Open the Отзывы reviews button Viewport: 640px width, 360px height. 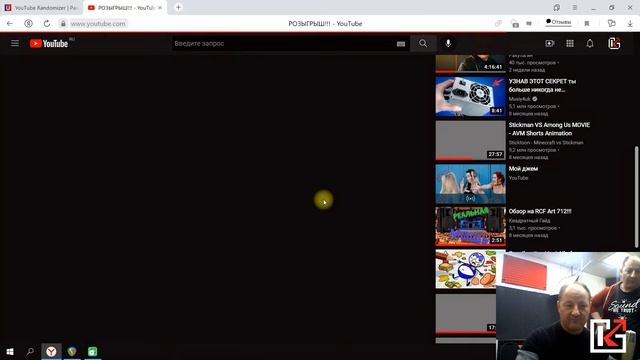point(558,22)
